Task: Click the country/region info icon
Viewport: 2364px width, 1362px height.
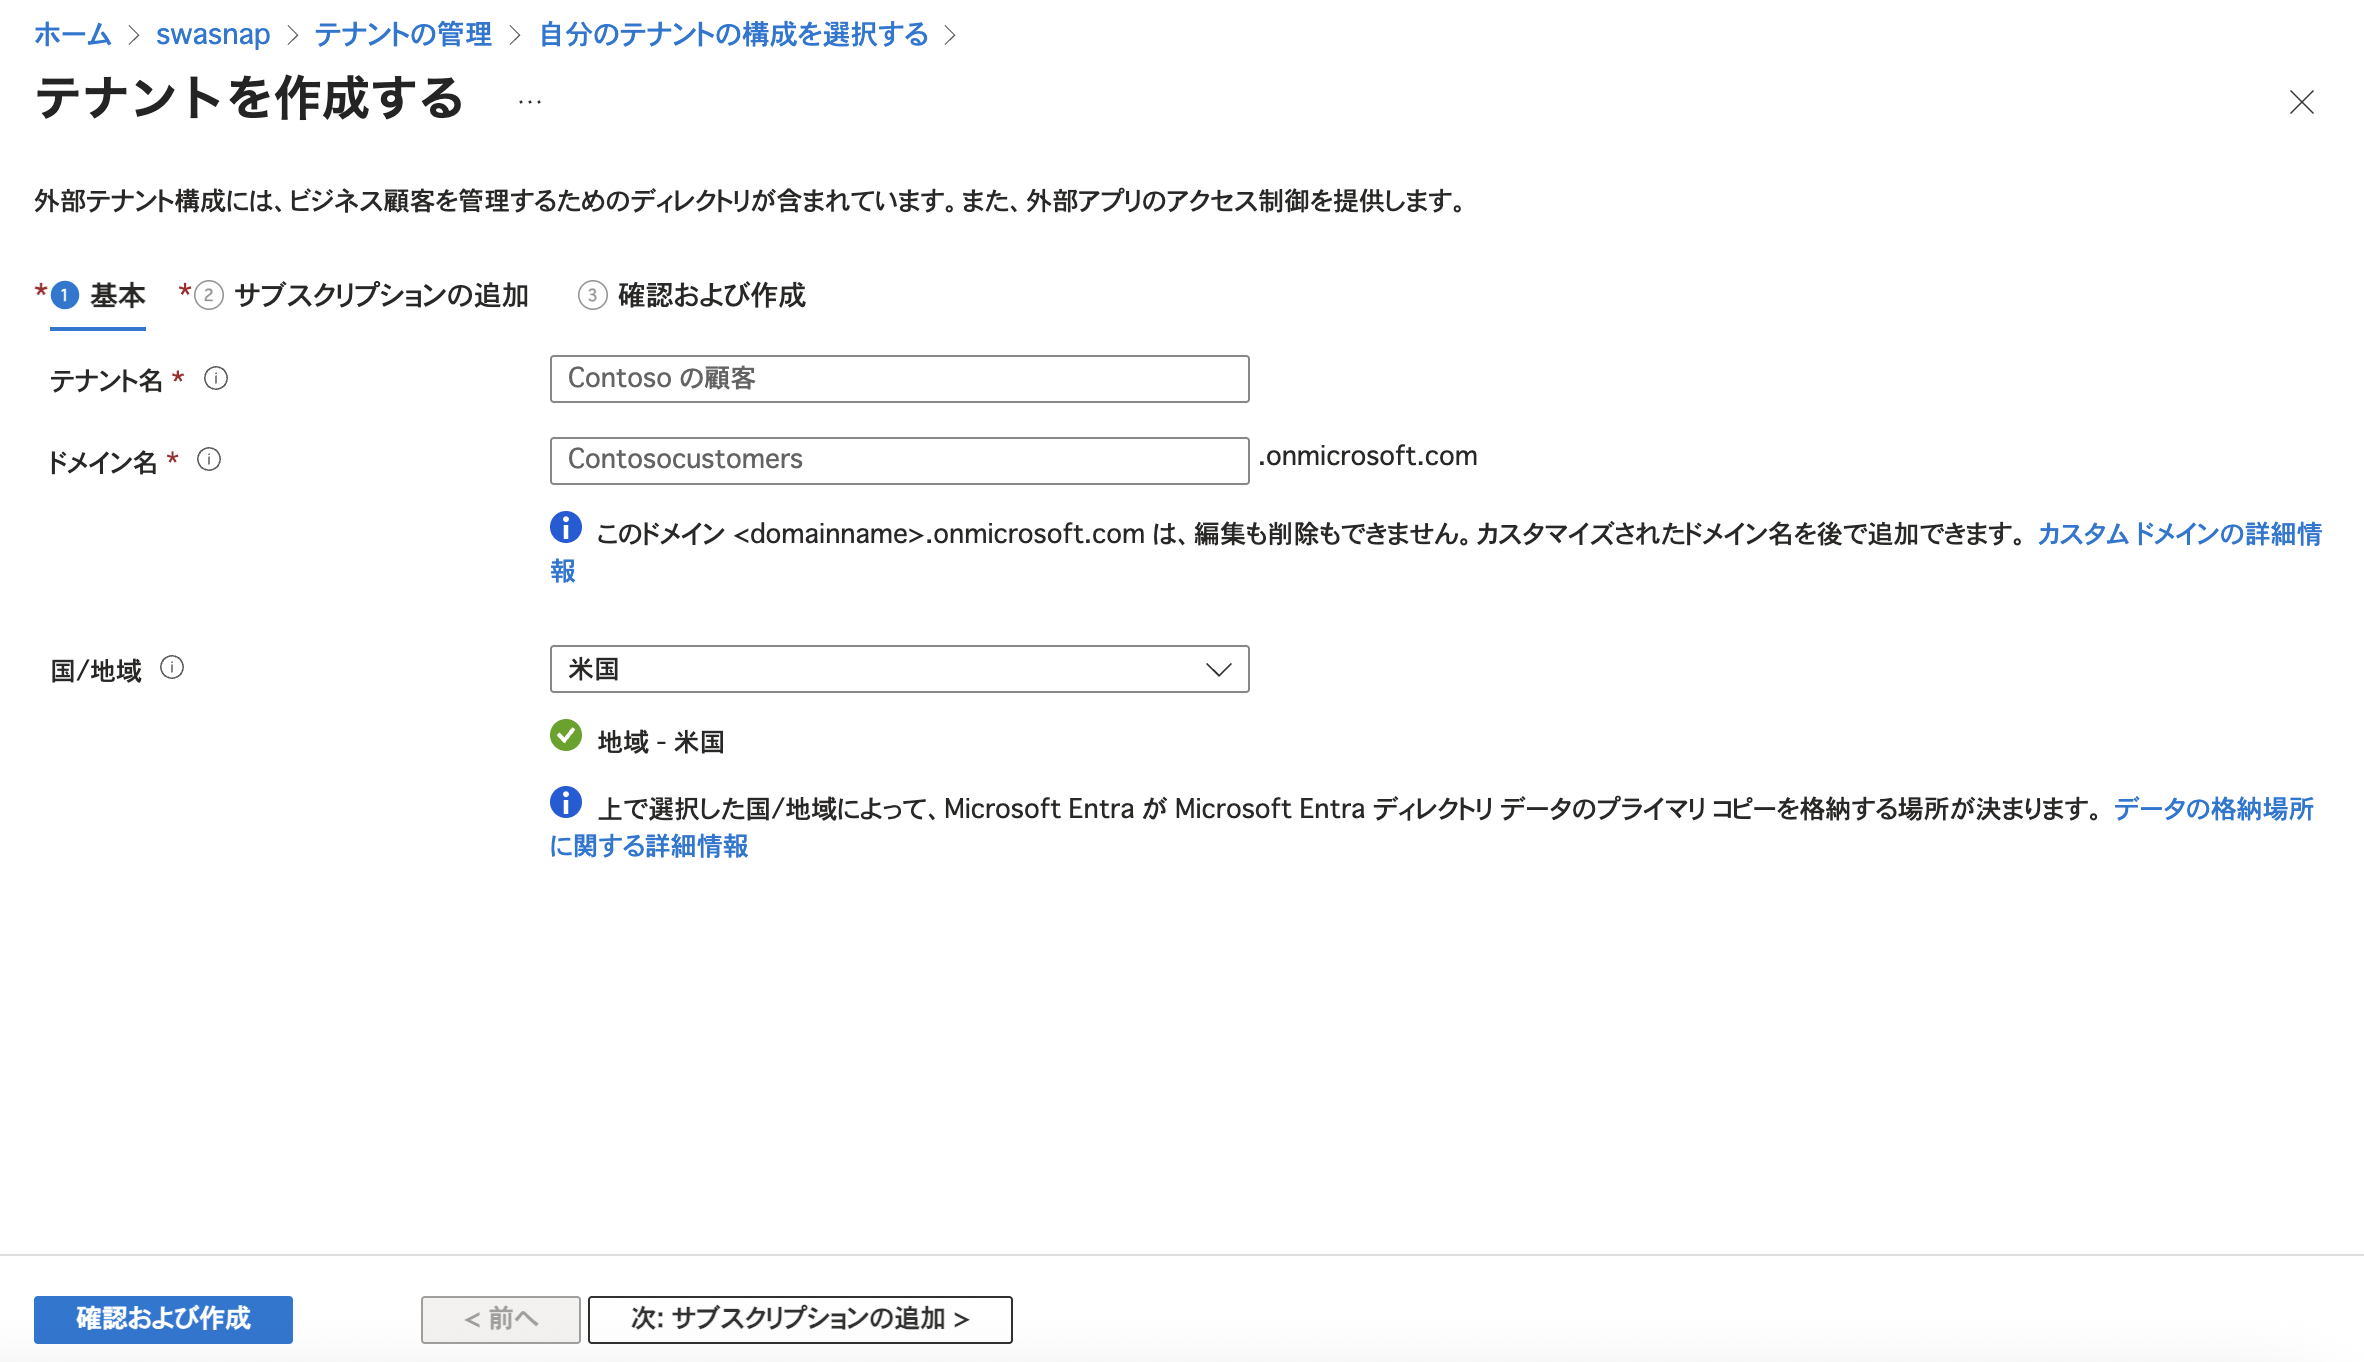Action: coord(172,667)
